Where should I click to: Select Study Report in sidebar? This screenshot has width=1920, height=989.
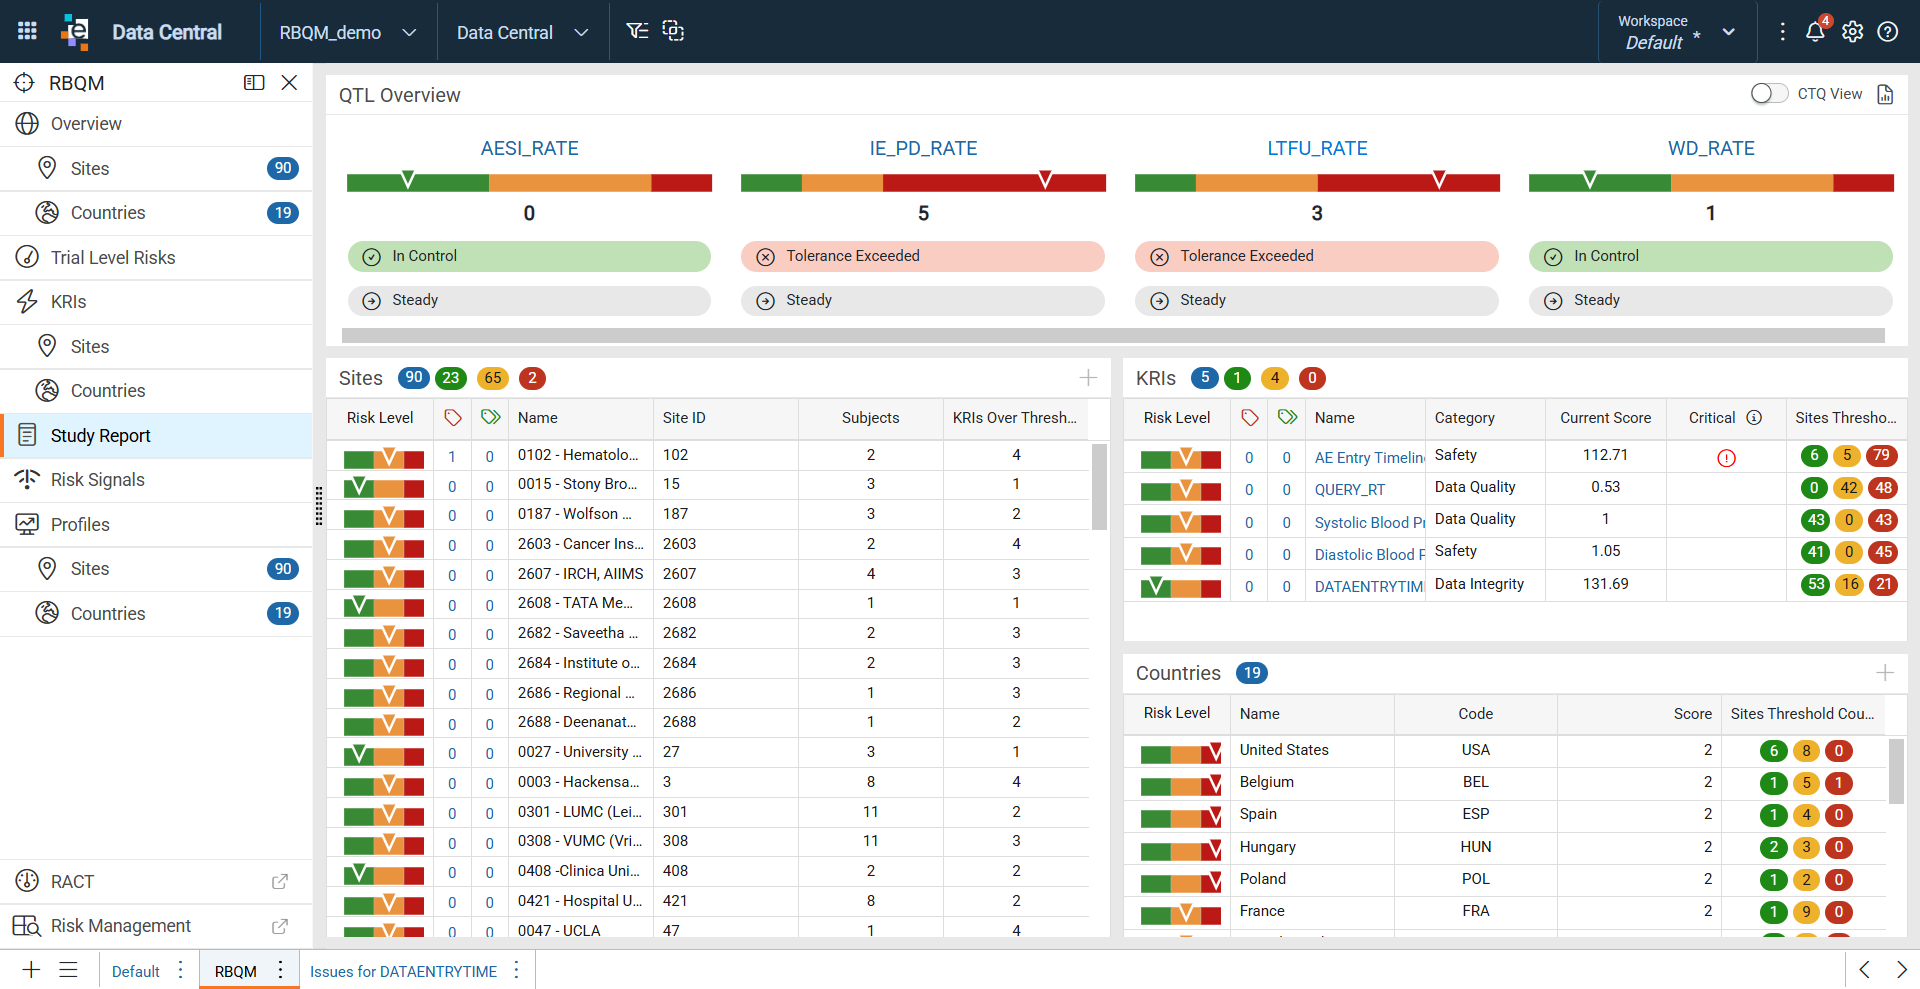pyautogui.click(x=156, y=435)
